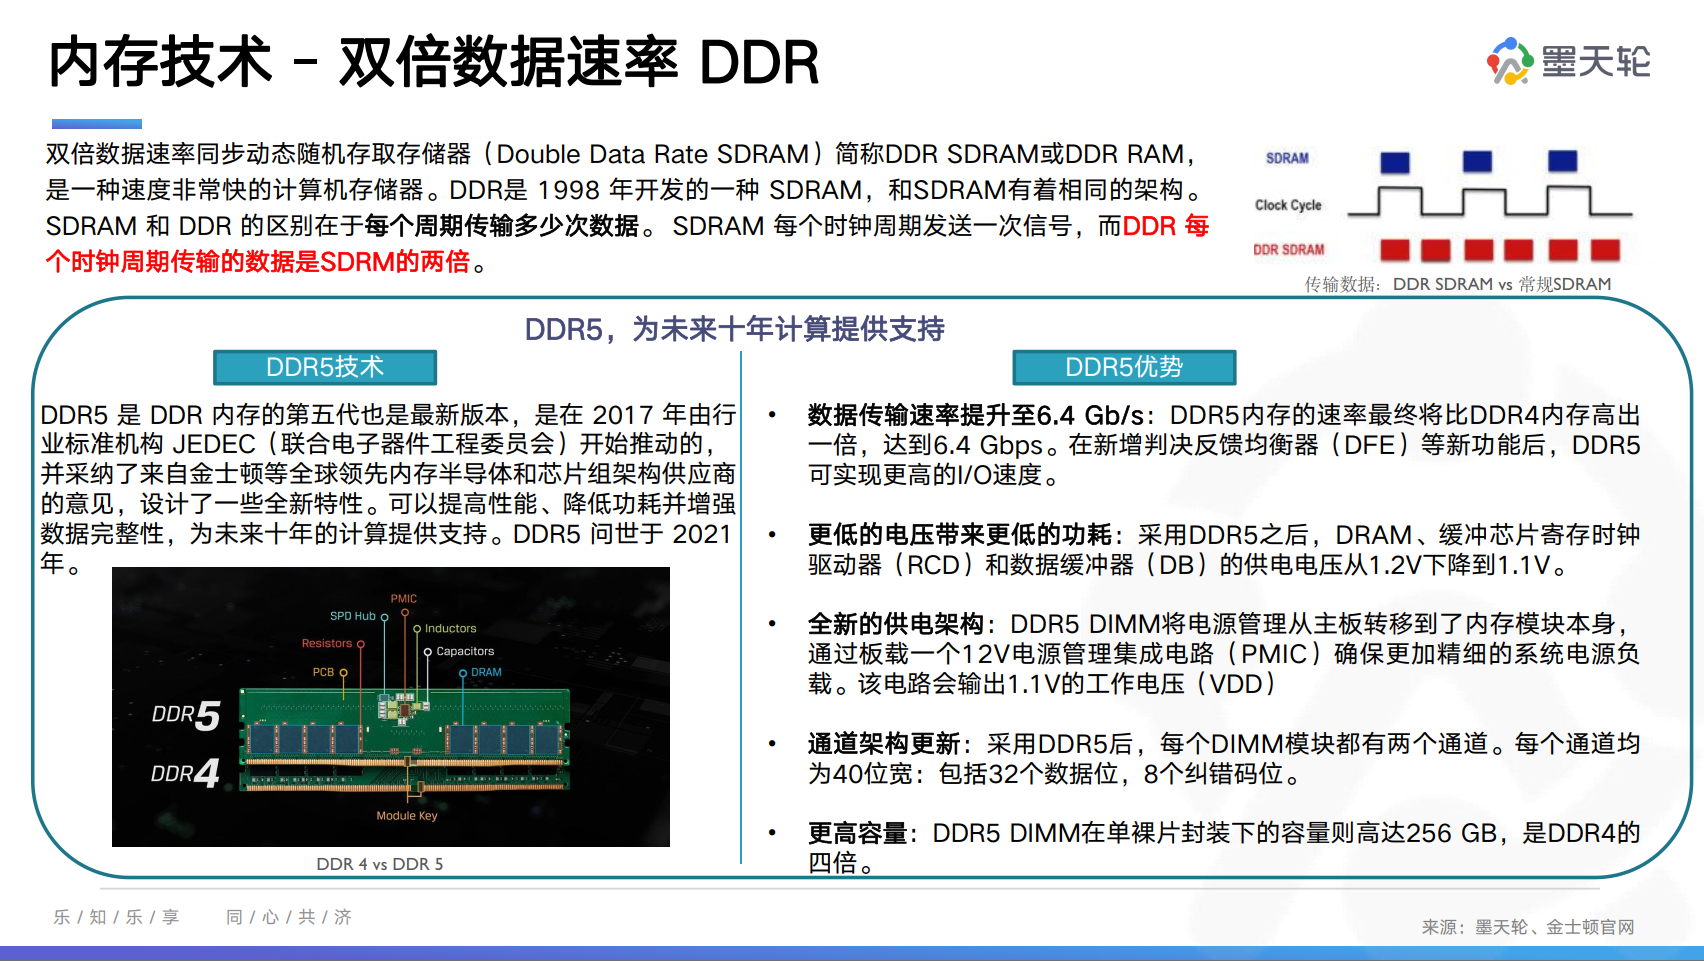
Task: Click the source note 来源：墨天轮、金士顿官网
Action: click(1528, 927)
